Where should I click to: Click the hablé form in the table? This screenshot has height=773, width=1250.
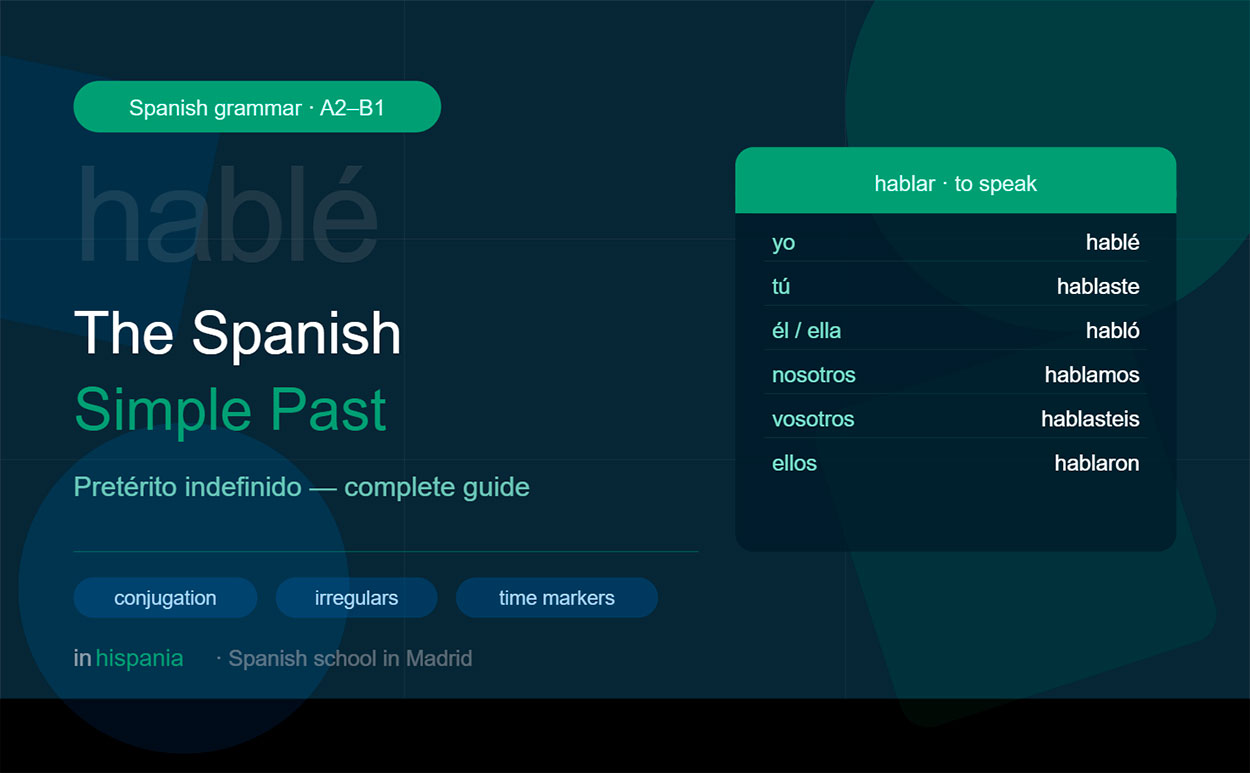1112,241
